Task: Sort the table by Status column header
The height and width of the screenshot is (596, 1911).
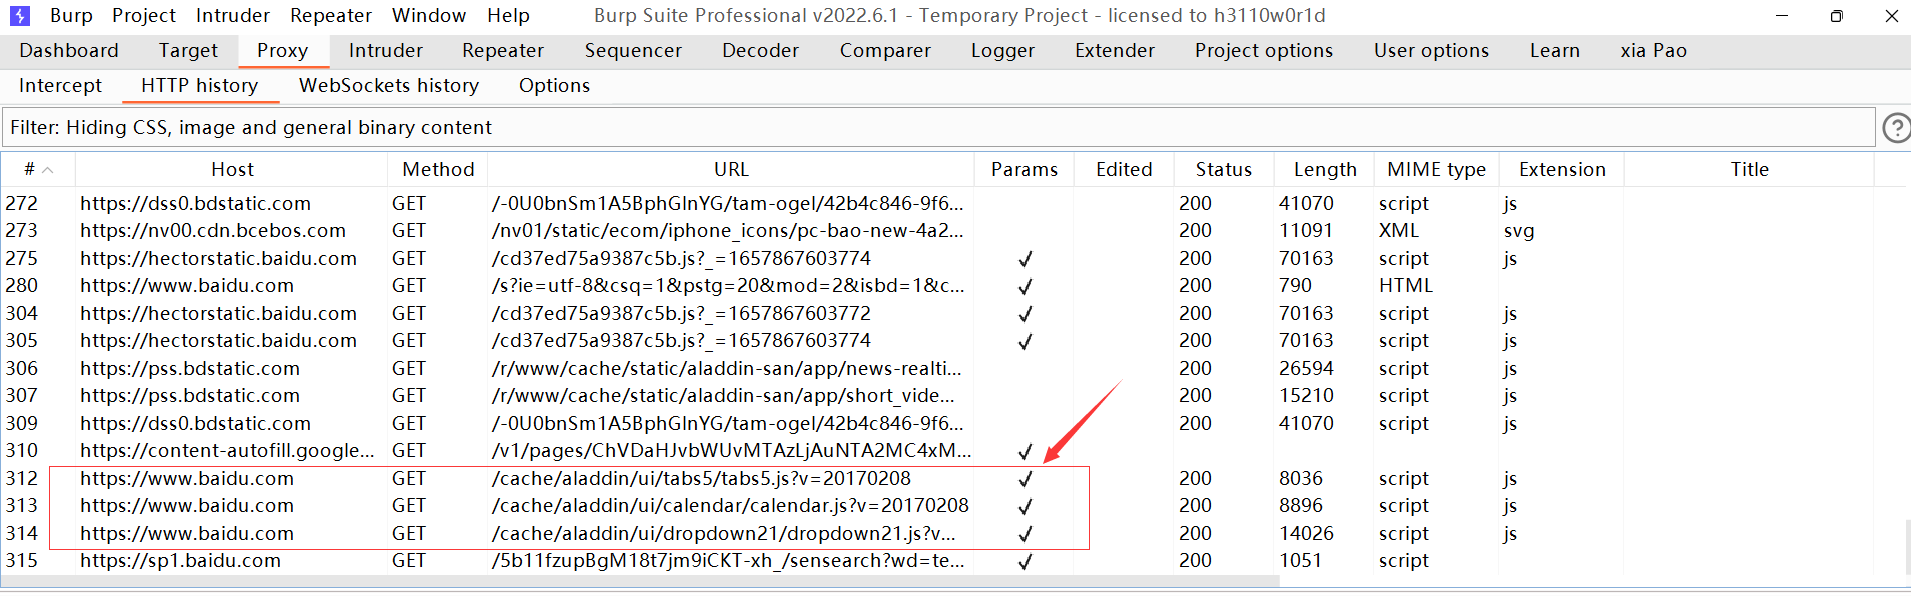Action: click(1223, 170)
